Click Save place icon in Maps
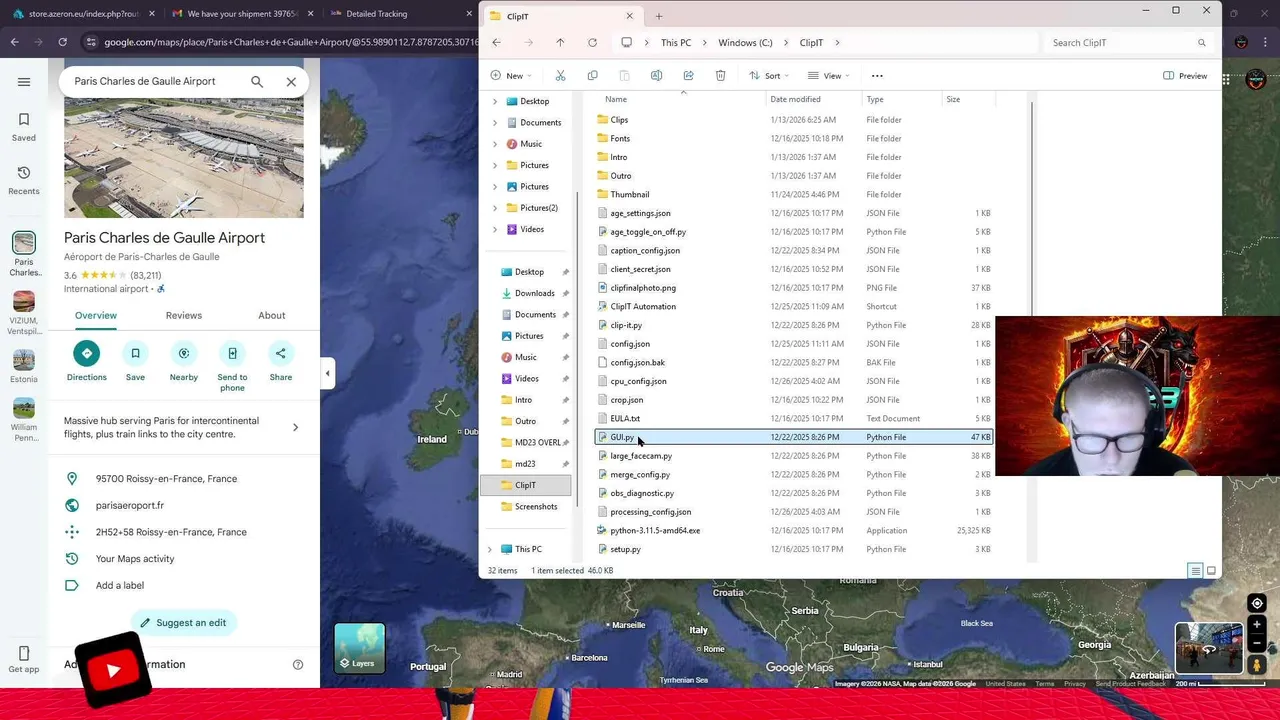Viewport: 1280px width, 720px height. pos(135,353)
